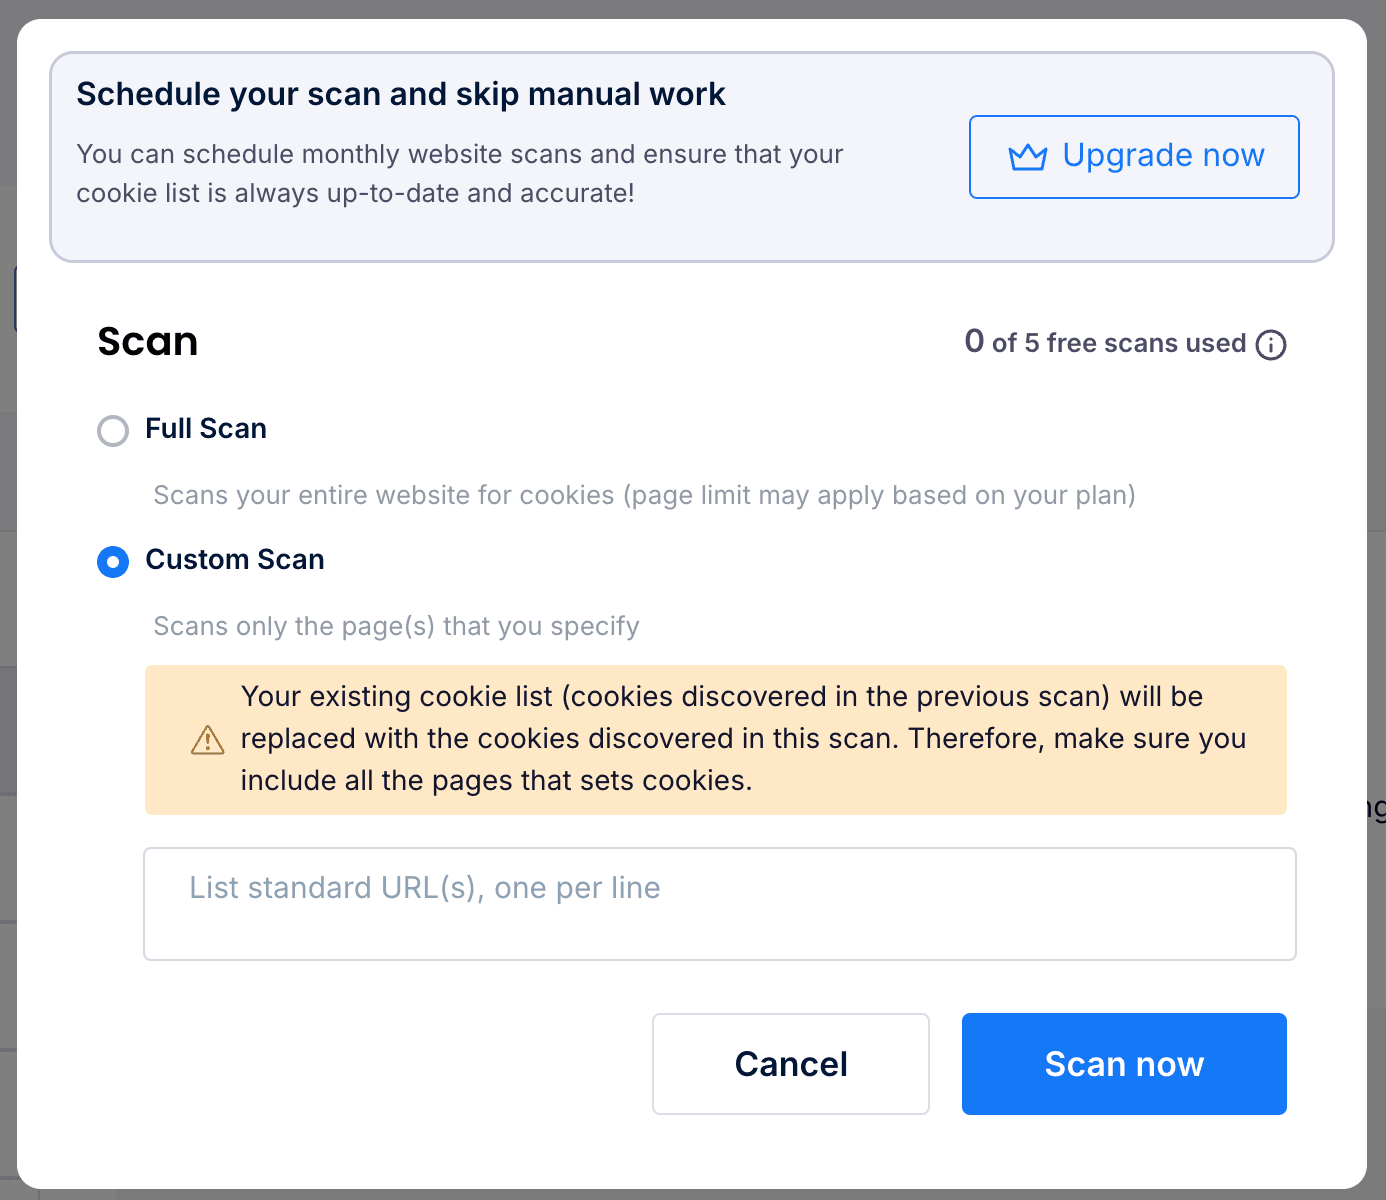Click the warning triangle icon in notice
Image resolution: width=1386 pixels, height=1200 pixels.
point(208,740)
